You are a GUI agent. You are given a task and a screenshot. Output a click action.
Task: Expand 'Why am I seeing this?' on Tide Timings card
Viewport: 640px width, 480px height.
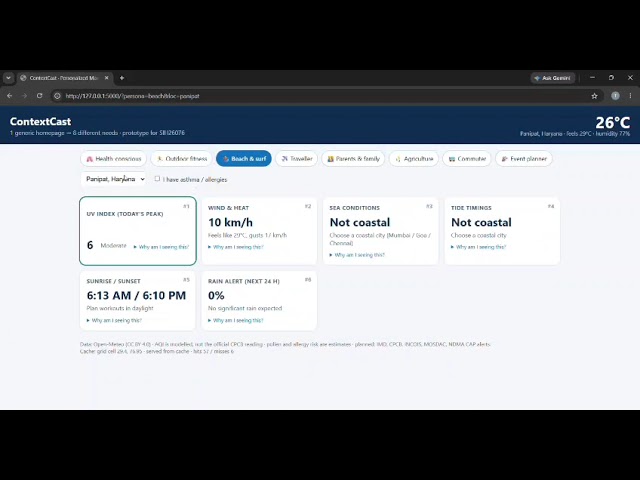point(478,247)
